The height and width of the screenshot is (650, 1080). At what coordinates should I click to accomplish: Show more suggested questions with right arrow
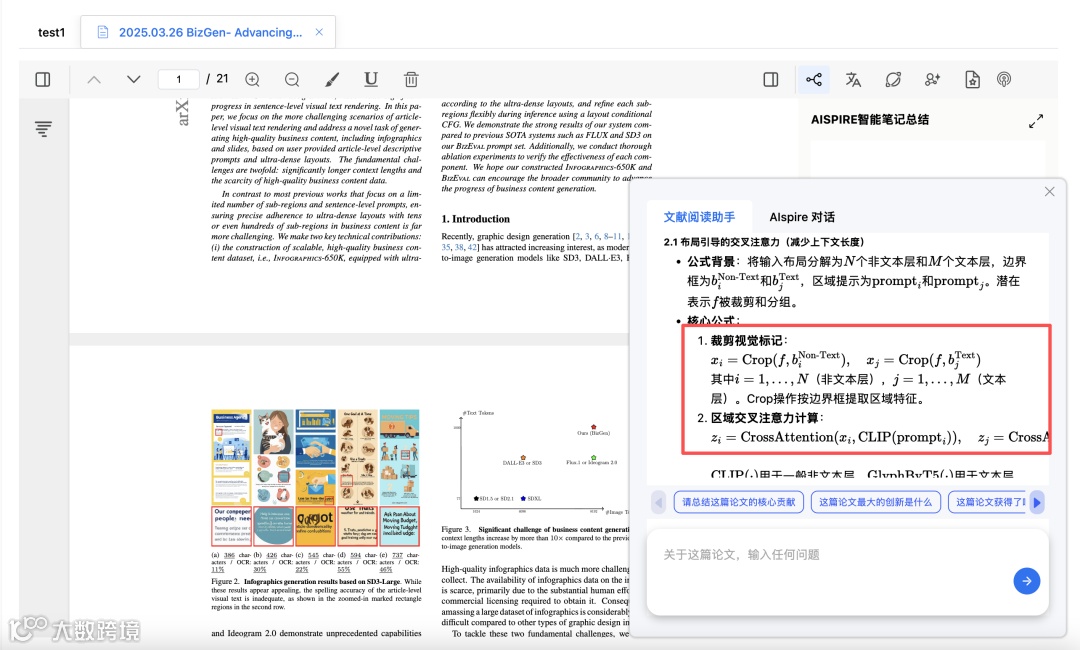(1037, 502)
